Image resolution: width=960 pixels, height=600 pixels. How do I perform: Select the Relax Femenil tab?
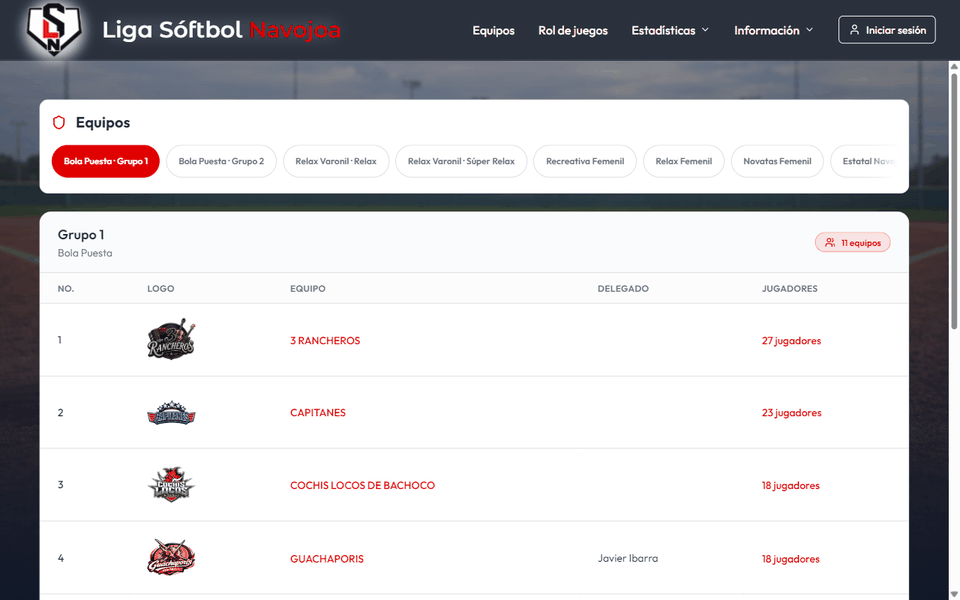click(x=683, y=161)
